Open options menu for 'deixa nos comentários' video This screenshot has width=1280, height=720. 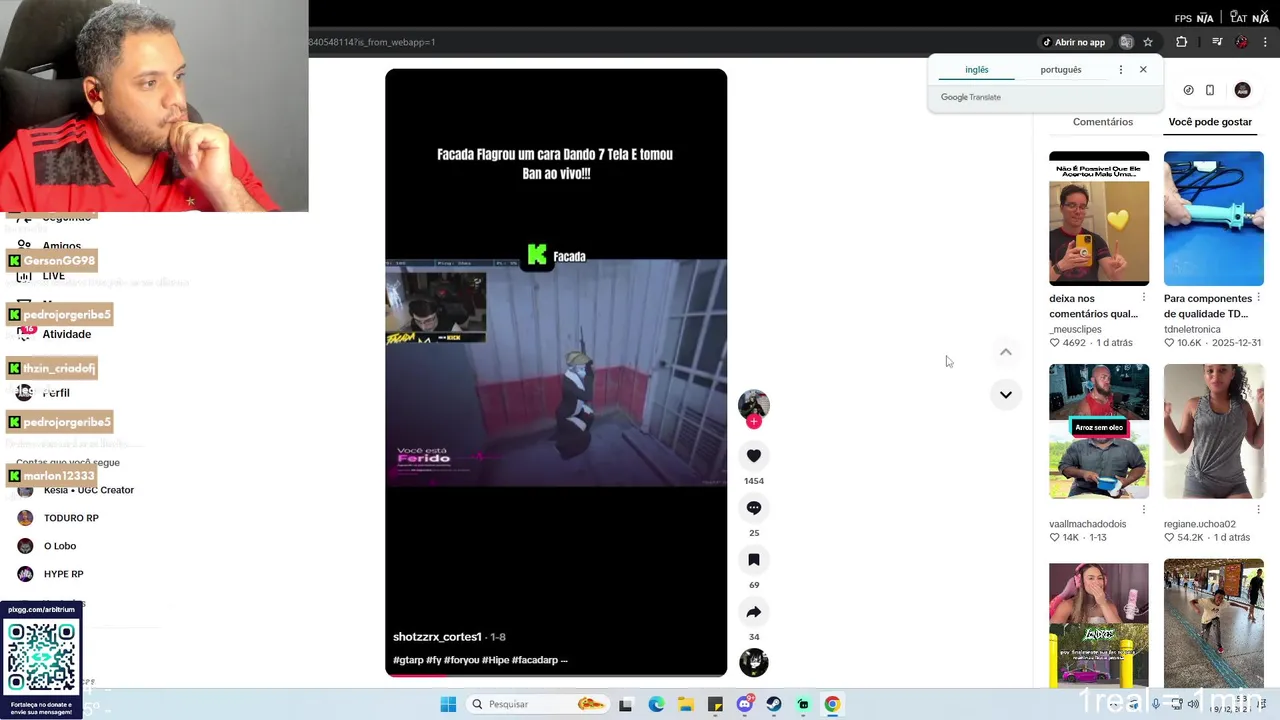point(1144,298)
